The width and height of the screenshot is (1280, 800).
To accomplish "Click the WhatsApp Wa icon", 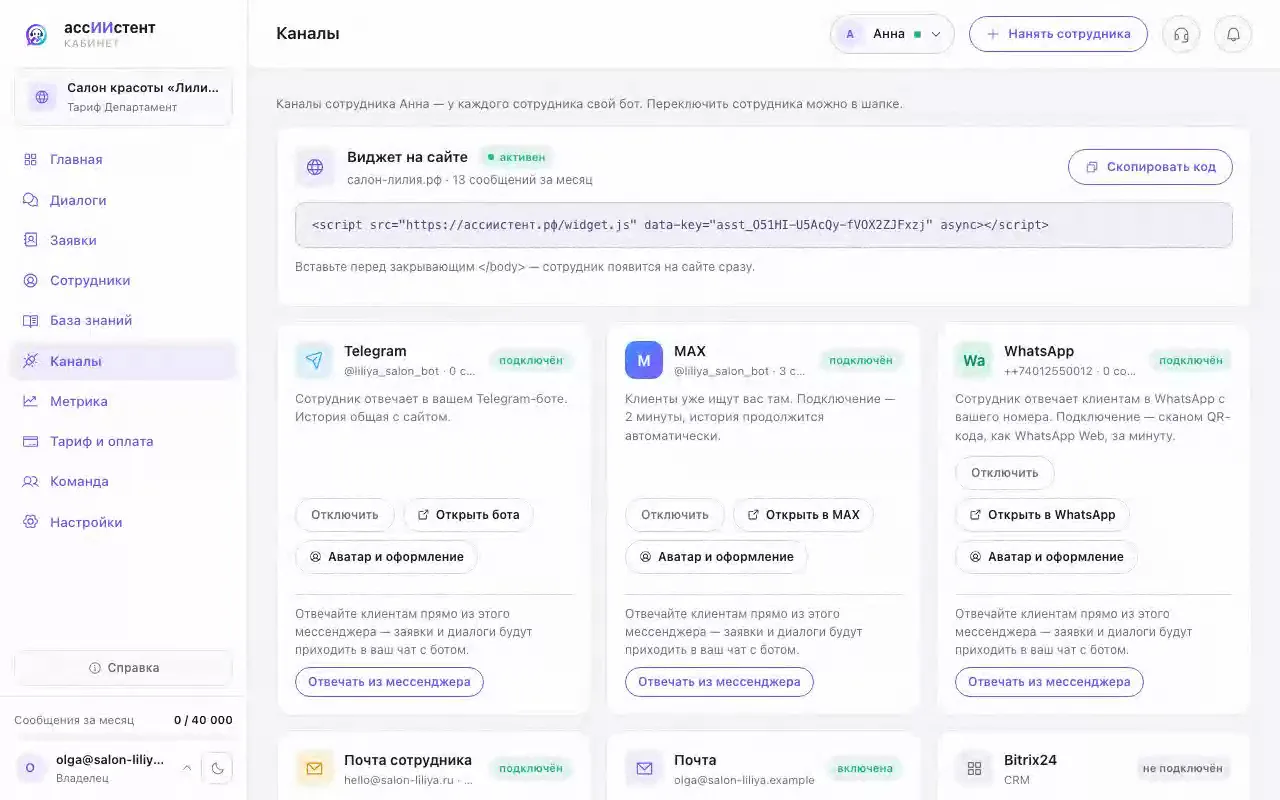I will pyautogui.click(x=974, y=360).
